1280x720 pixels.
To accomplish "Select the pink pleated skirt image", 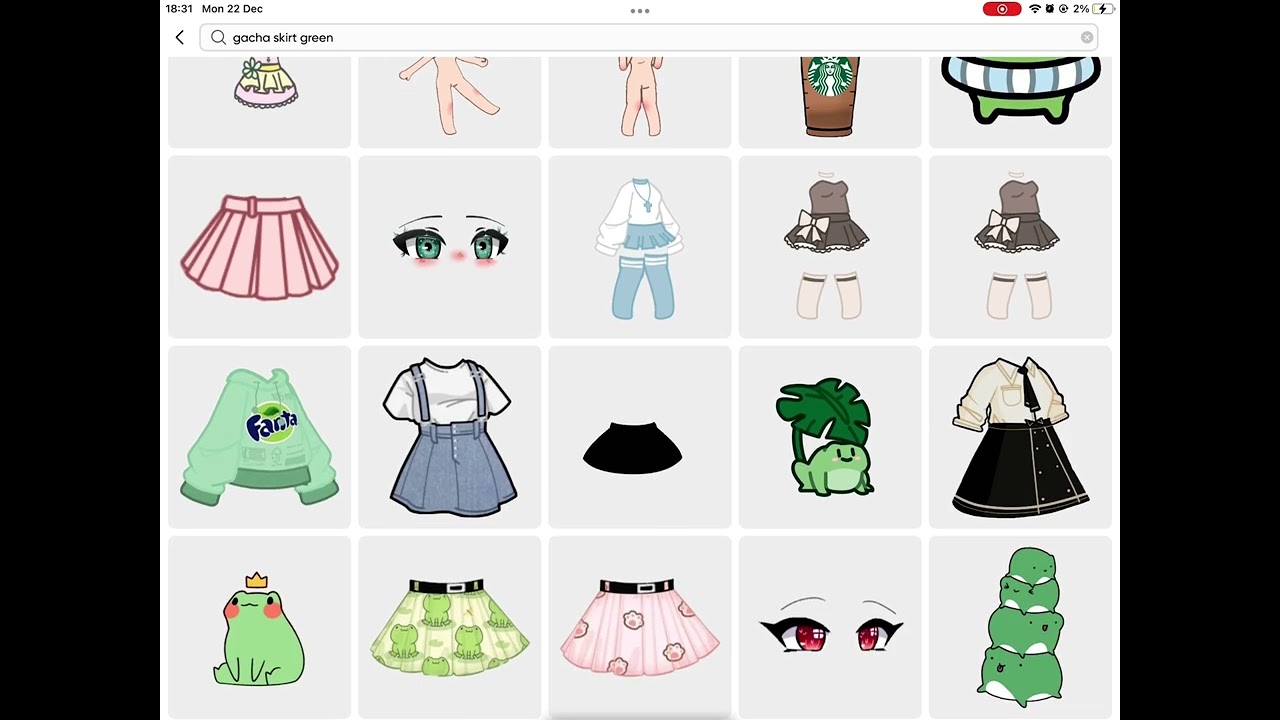I will point(259,247).
